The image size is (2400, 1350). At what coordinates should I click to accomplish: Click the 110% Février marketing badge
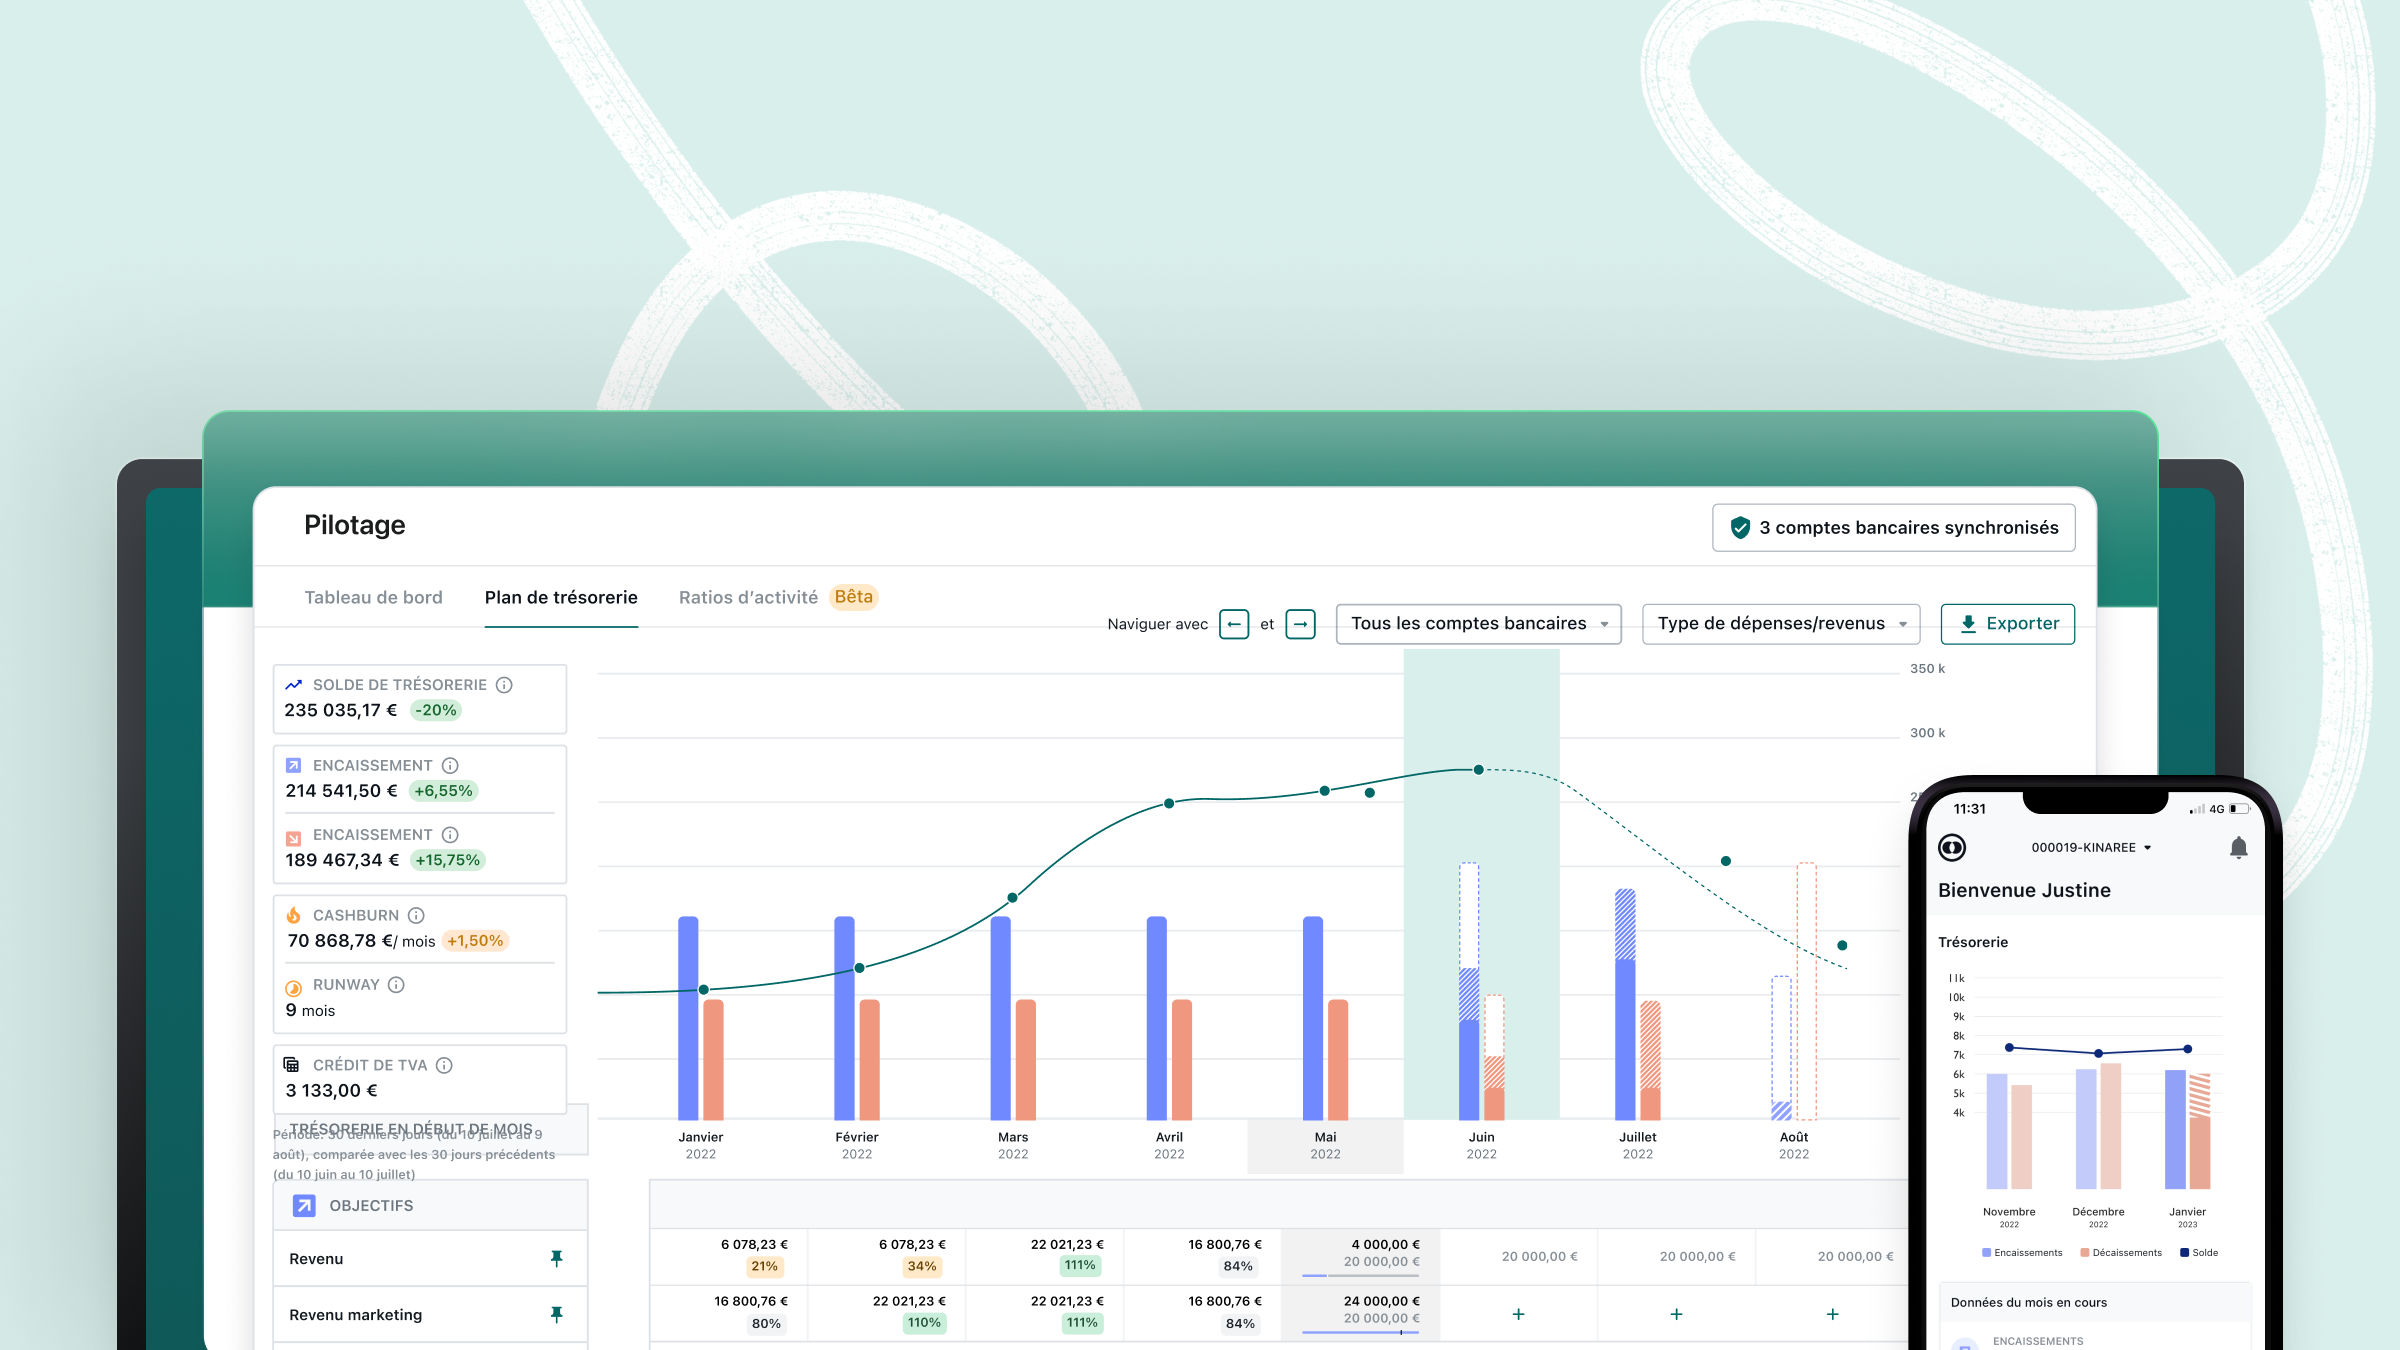click(x=923, y=1323)
